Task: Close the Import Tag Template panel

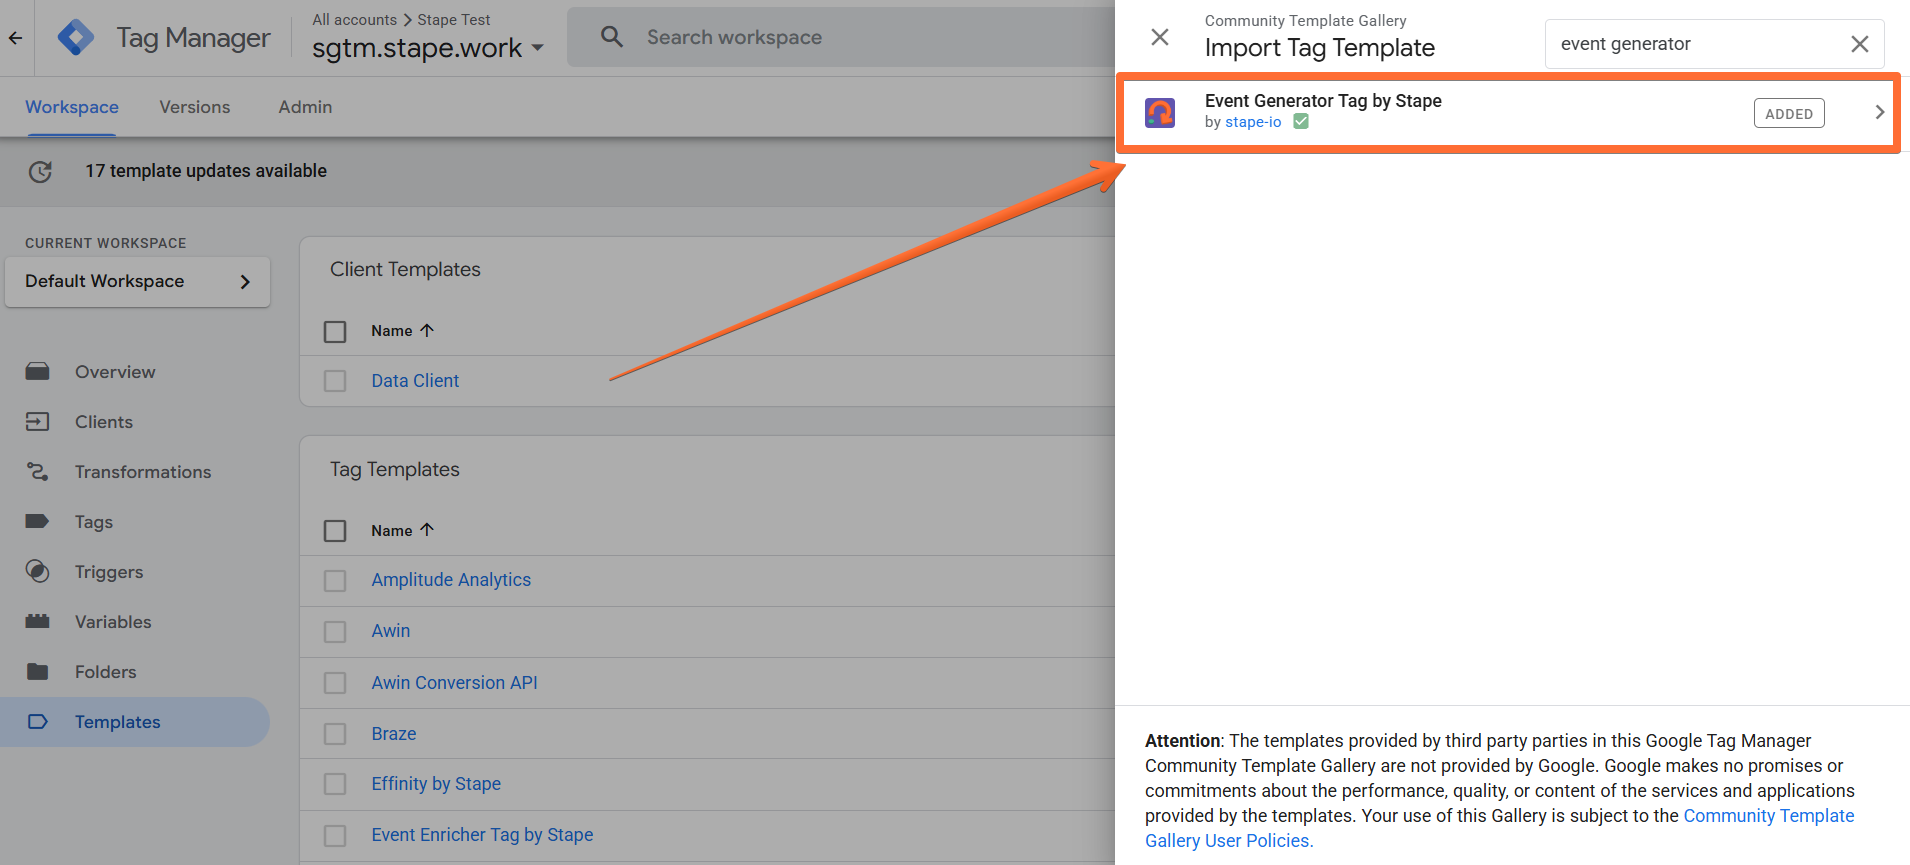Action: click(x=1160, y=37)
